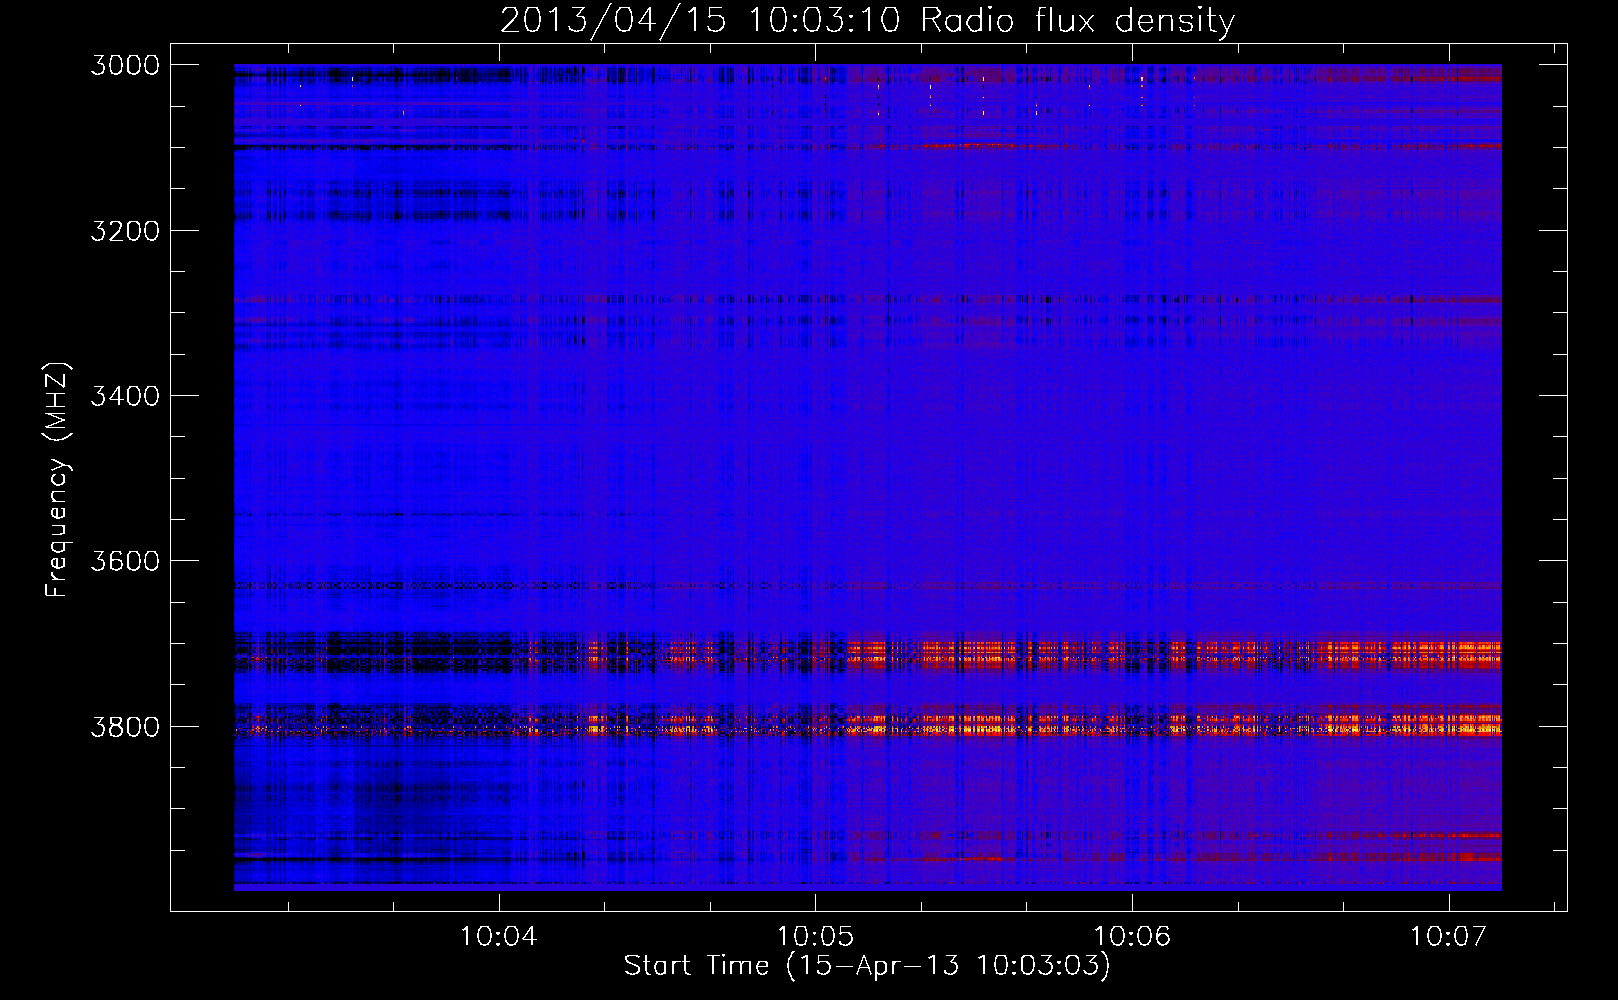Click the 'Start Time (15-Apr-13 10:03:03)' axis title
The width and height of the screenshot is (1618, 1000).
coord(867,966)
